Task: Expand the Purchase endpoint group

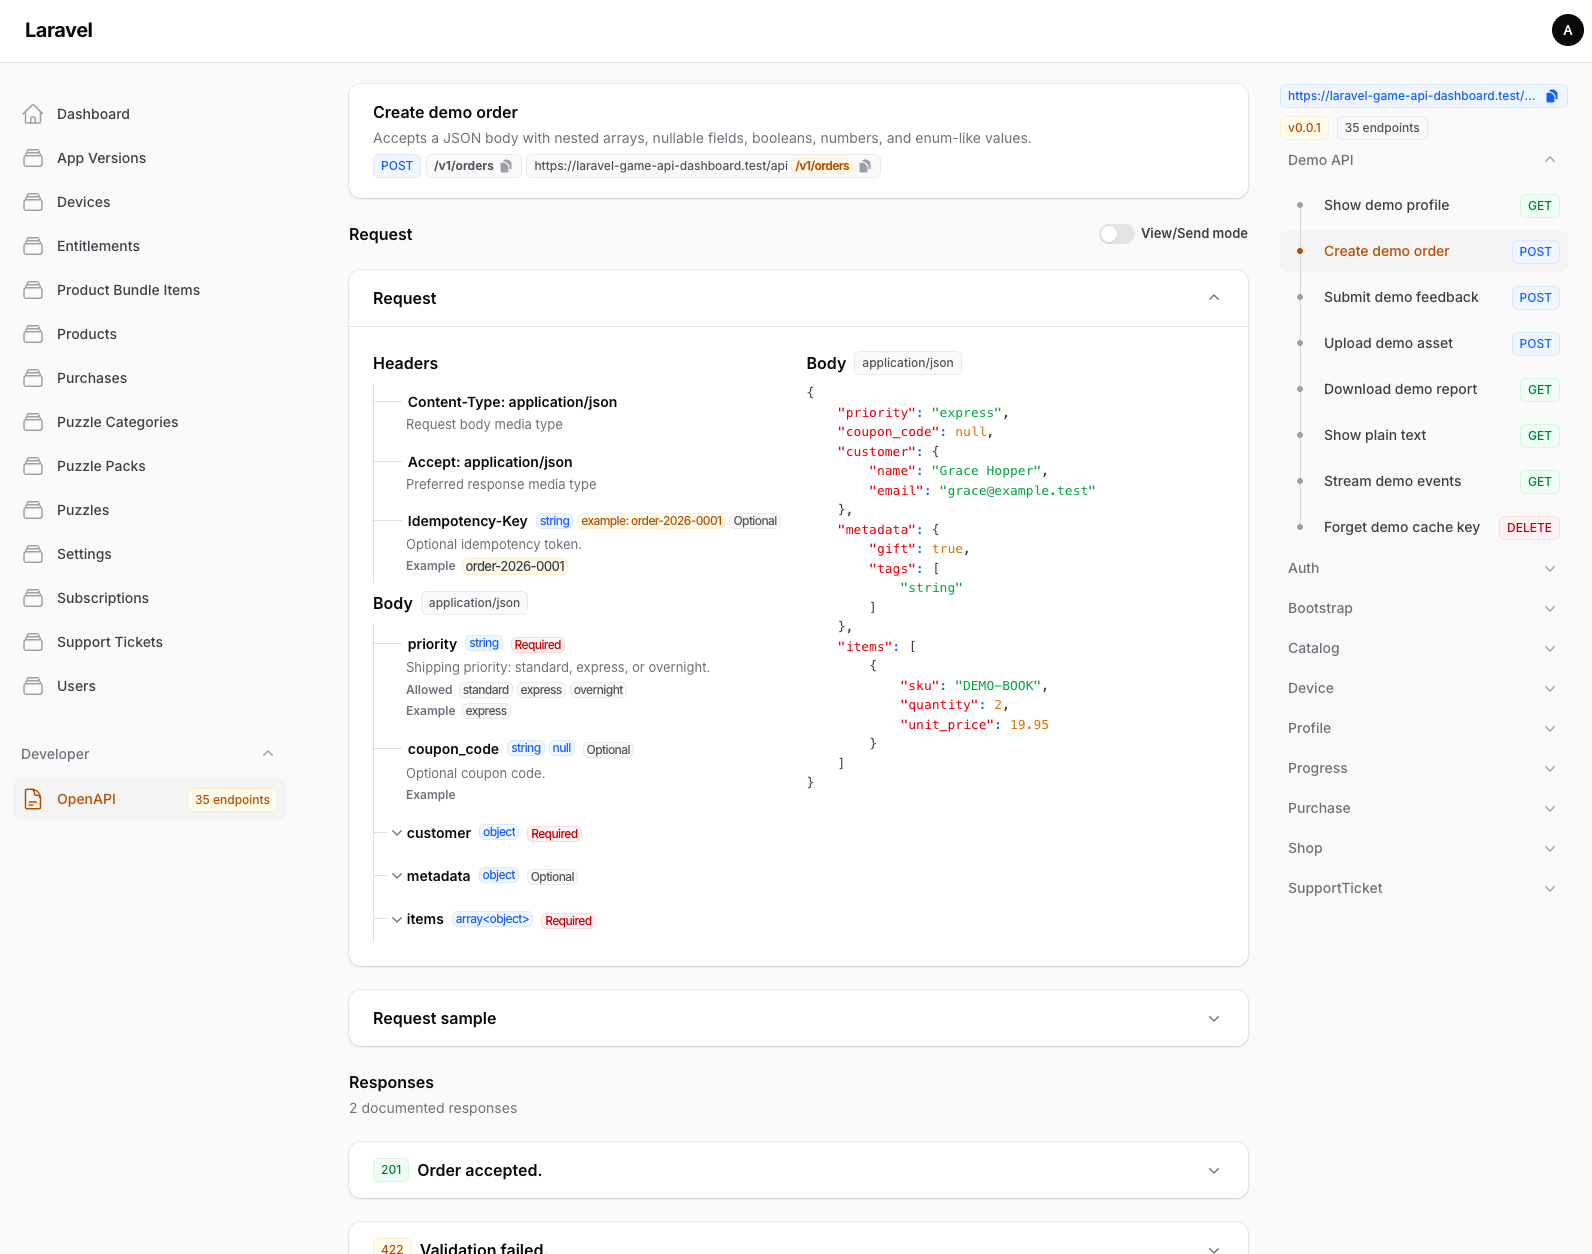Action: [x=1550, y=808]
